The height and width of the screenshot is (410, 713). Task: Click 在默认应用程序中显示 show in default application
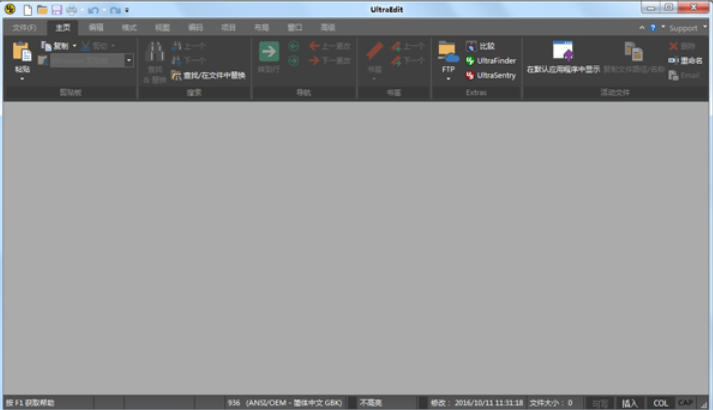tap(563, 57)
